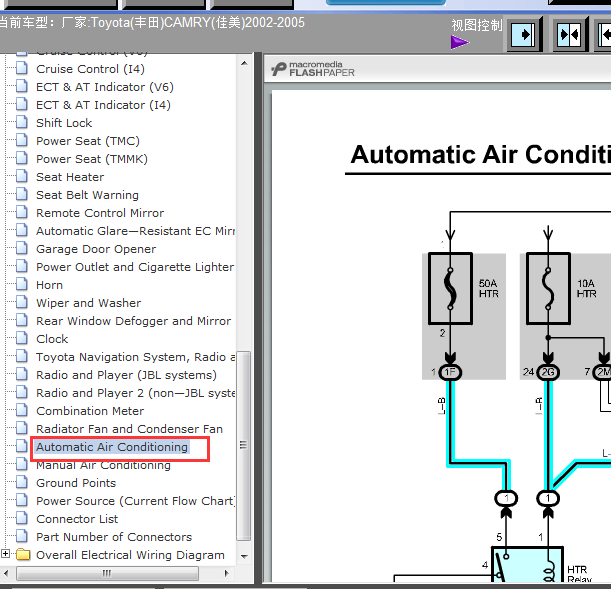This screenshot has width=611, height=589.
Task: Select Toyota Navigation System, Radio entry
Action: pos(136,357)
